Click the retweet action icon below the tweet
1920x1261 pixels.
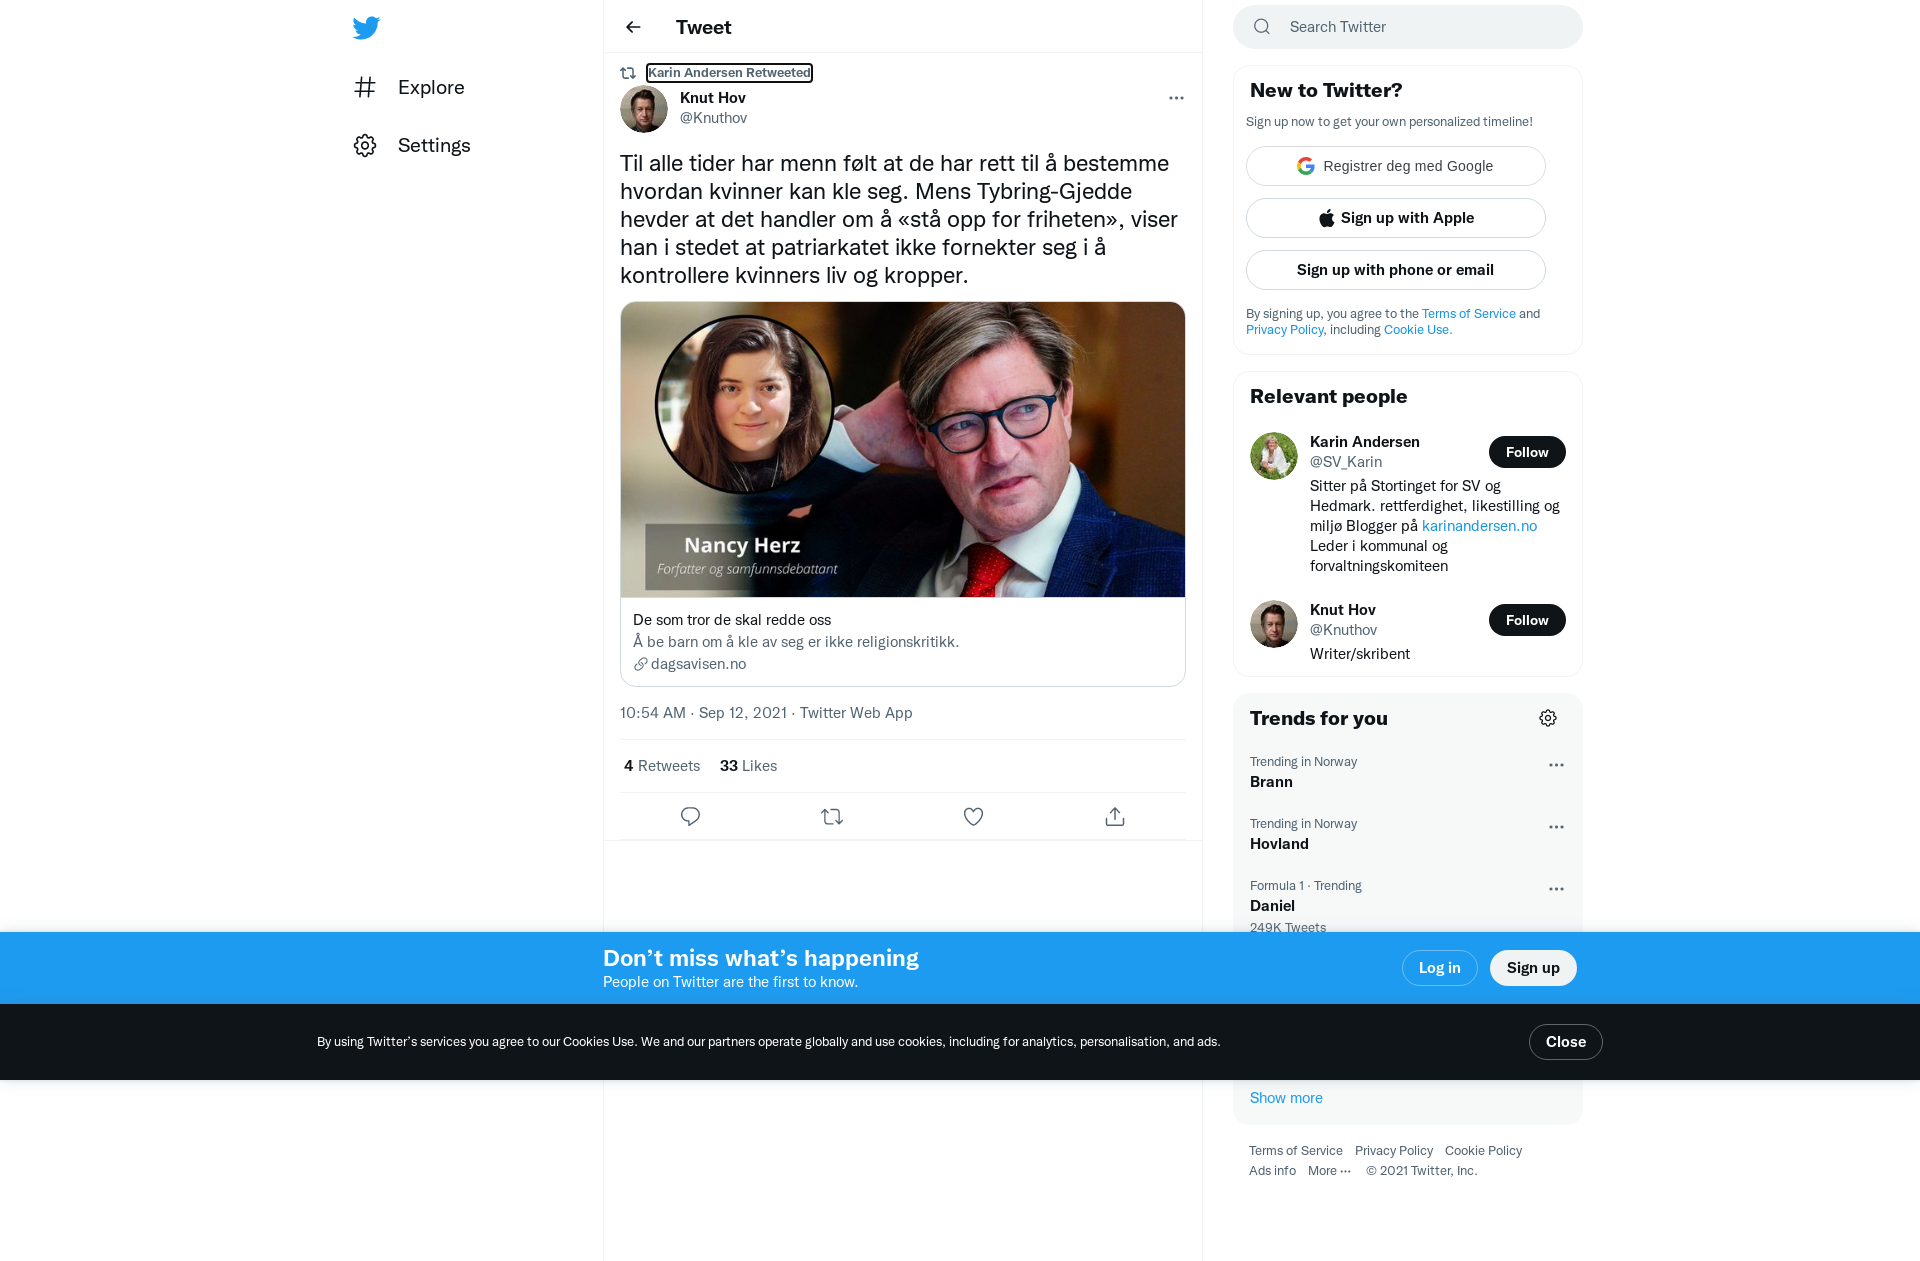(x=832, y=817)
